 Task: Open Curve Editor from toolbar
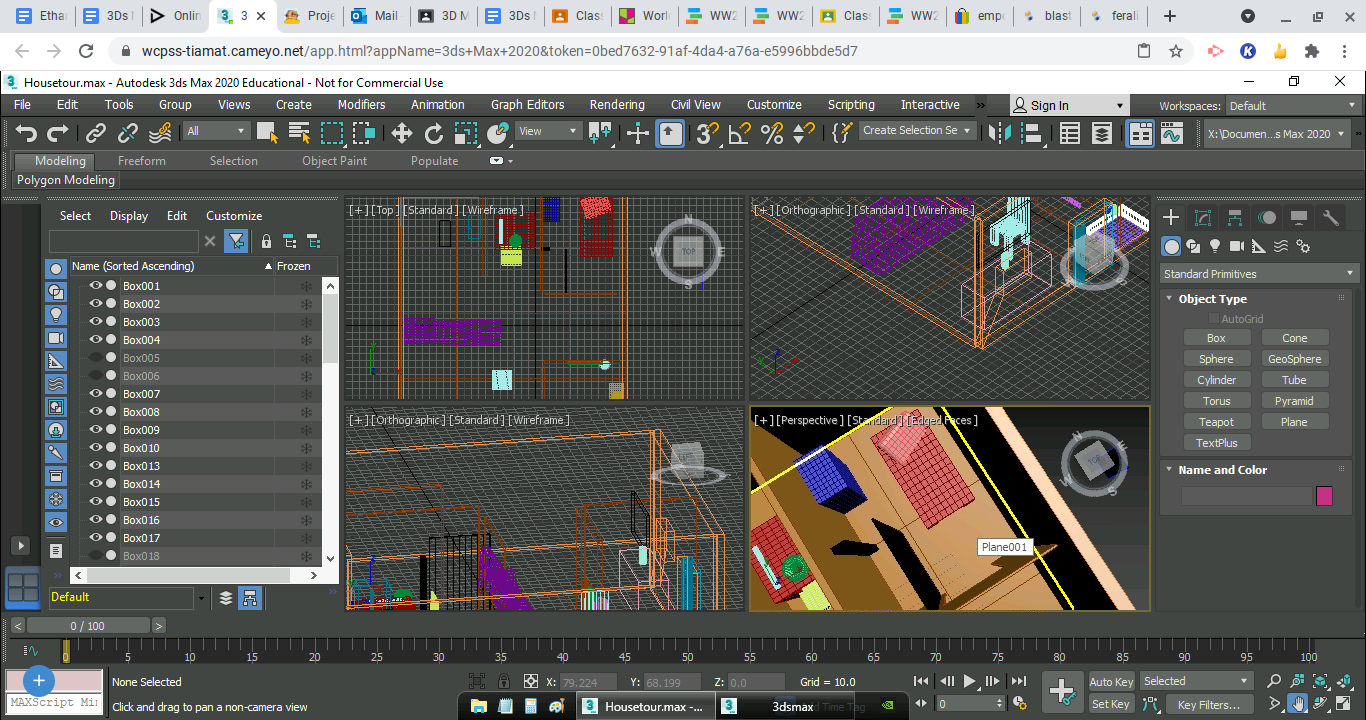[x=1172, y=133]
